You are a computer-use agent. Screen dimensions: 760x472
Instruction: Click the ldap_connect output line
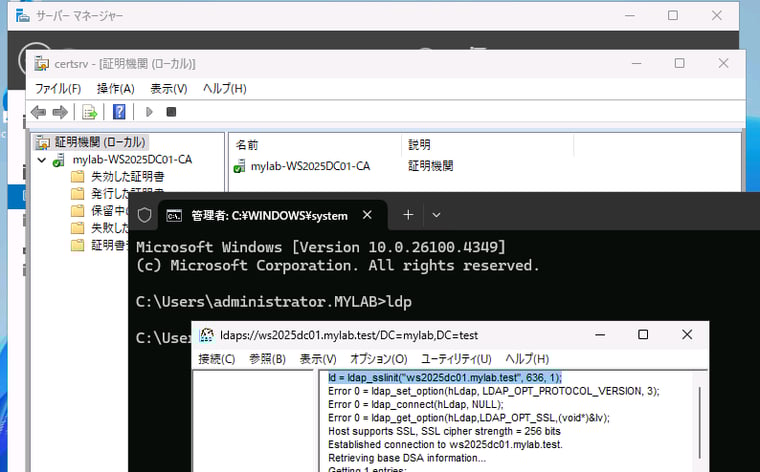point(415,405)
